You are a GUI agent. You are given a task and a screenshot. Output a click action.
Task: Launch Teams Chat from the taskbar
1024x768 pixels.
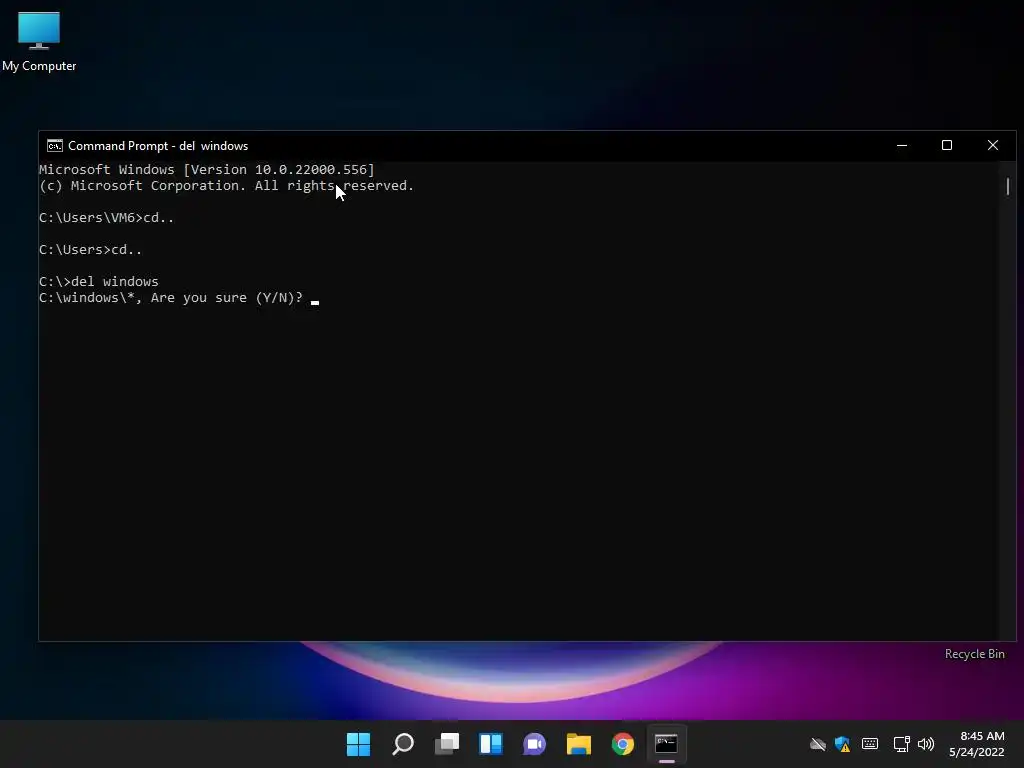tap(534, 744)
